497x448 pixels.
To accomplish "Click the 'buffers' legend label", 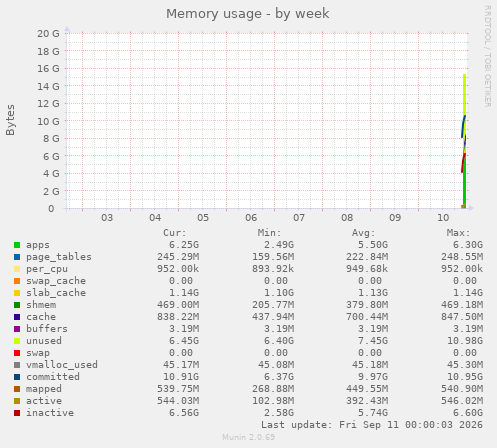I will click(x=47, y=329).
